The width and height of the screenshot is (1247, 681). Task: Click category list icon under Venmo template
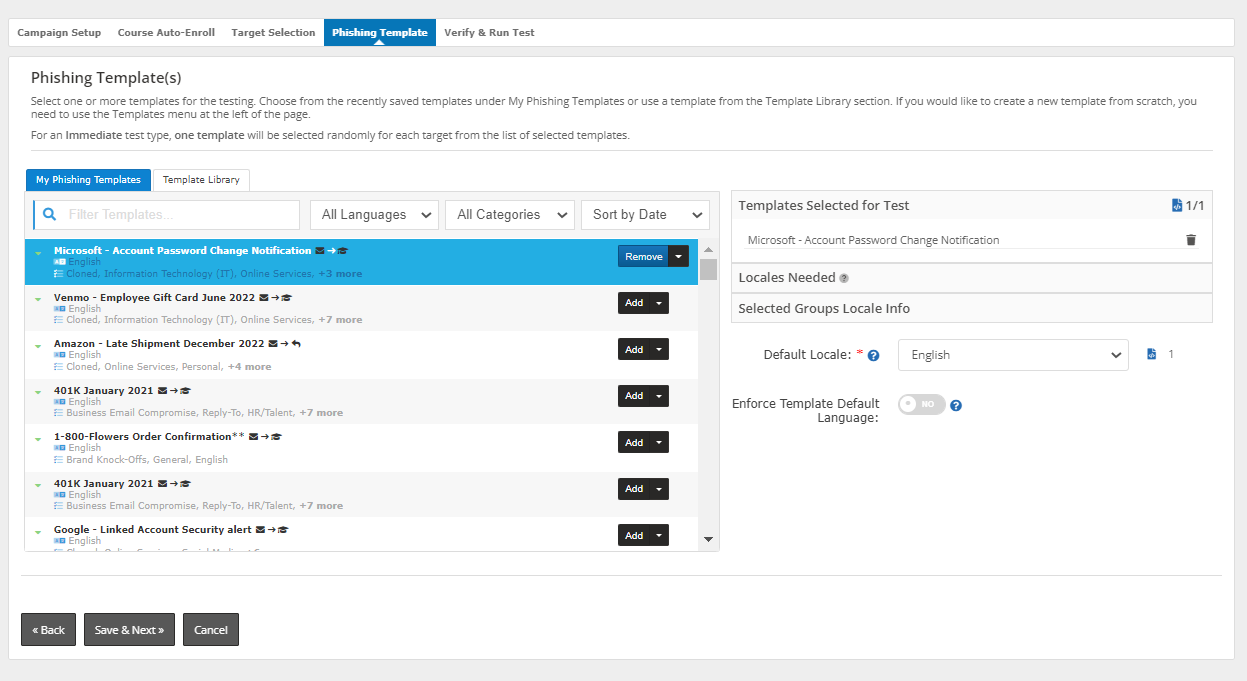coord(59,320)
